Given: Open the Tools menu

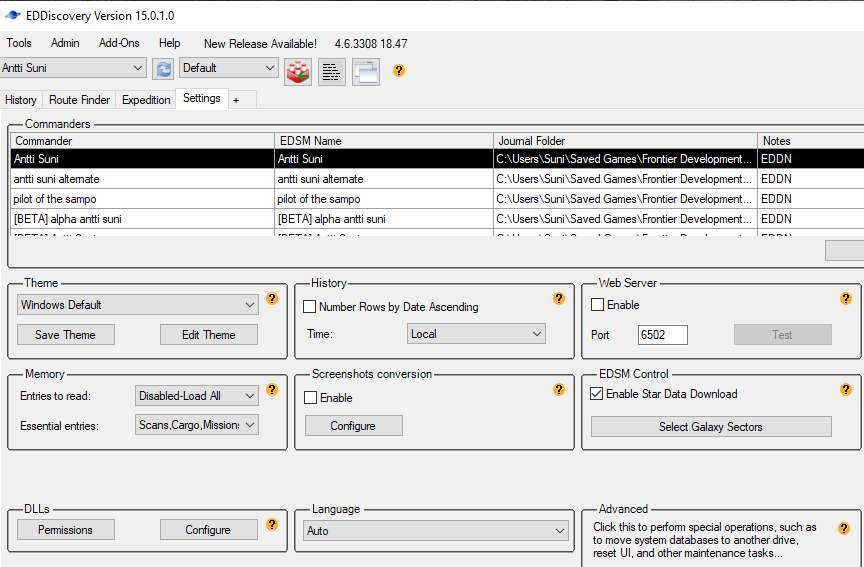Looking at the screenshot, I should point(19,43).
